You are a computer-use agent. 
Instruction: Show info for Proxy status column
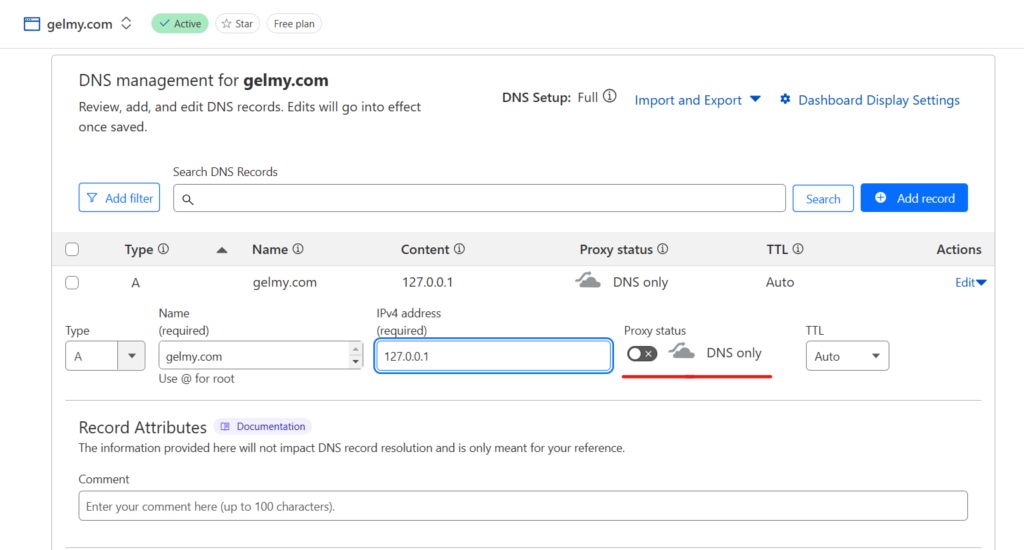pos(663,249)
